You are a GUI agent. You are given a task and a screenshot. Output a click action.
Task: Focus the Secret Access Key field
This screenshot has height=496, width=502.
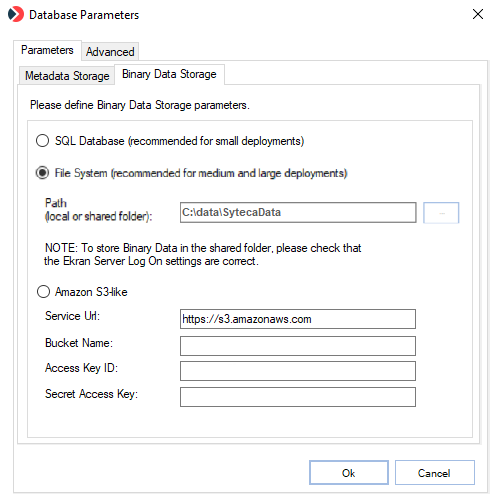point(298,397)
